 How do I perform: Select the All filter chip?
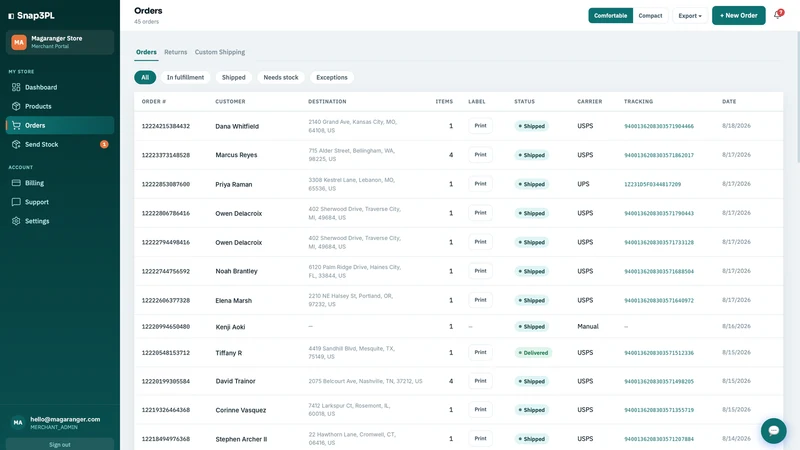145,78
